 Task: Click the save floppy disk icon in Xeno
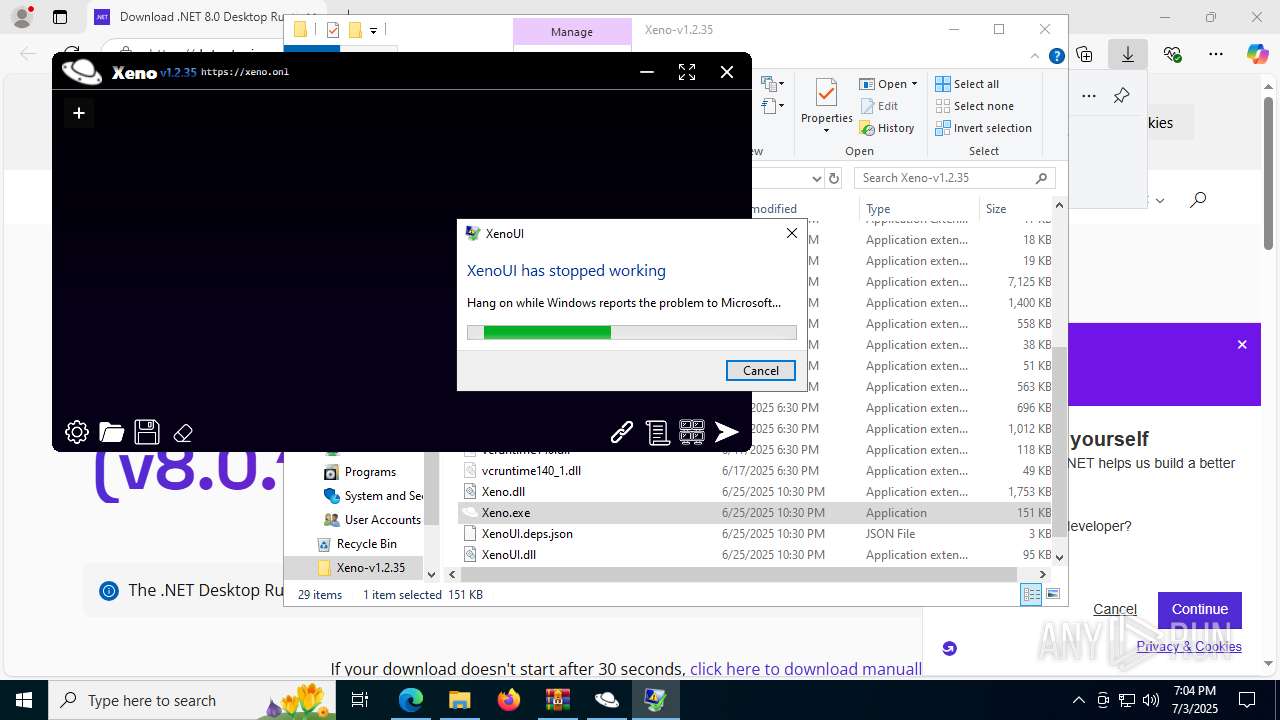[147, 432]
